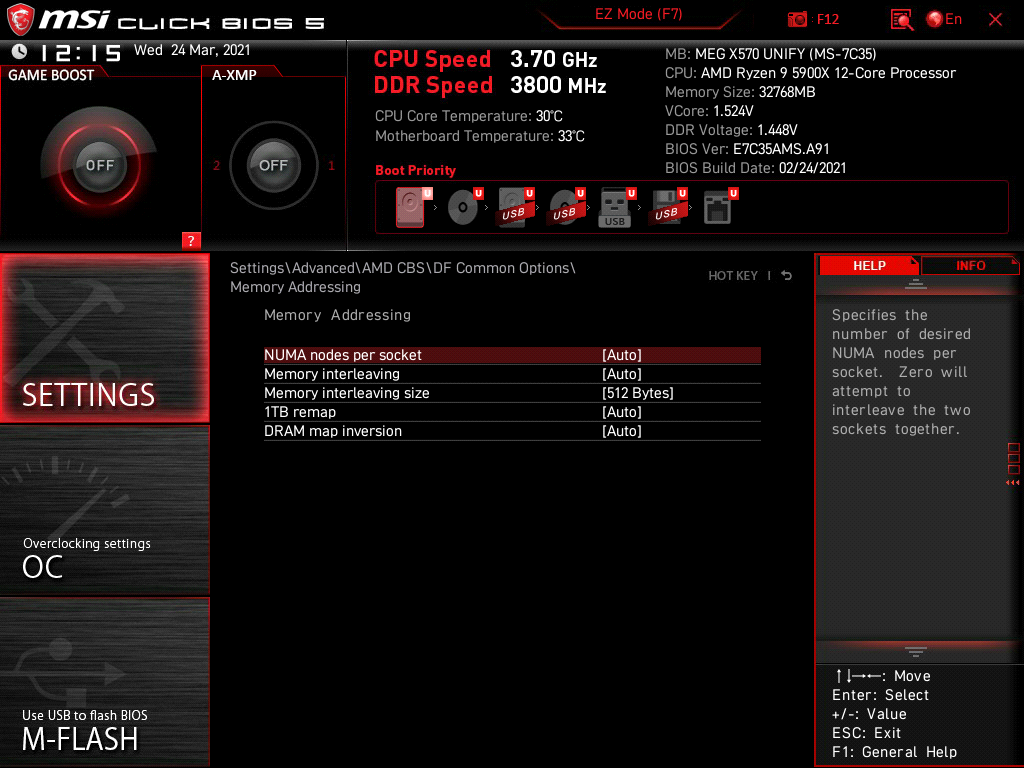
Task: Click the Memory Addressing section heading
Action: point(338,315)
